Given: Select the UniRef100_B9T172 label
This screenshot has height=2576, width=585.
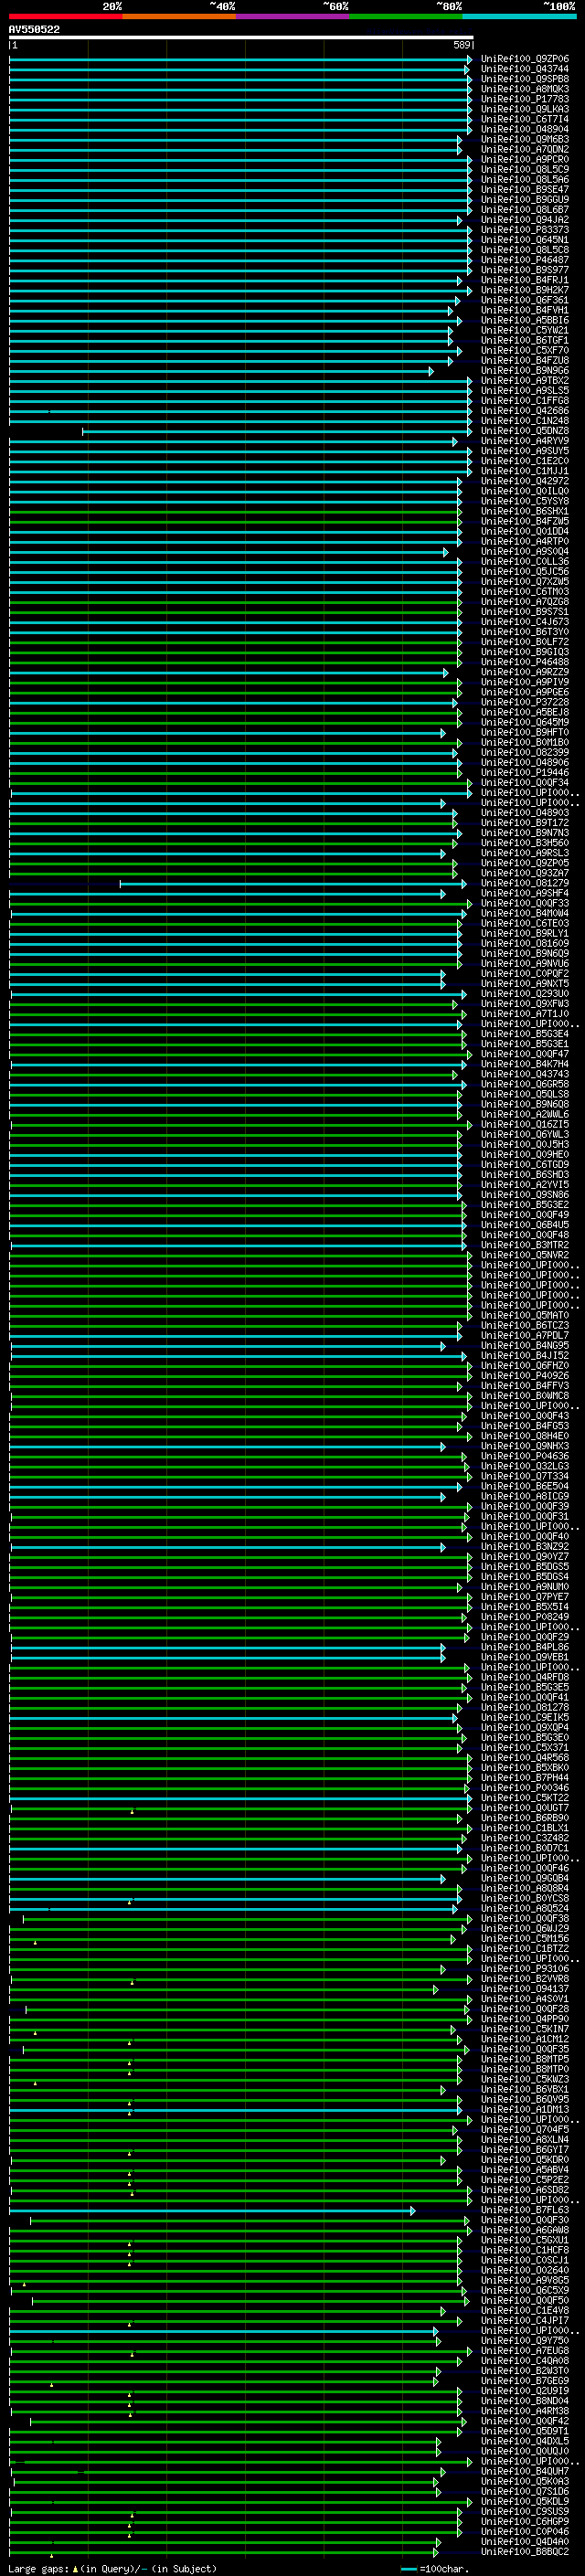Looking at the screenshot, I should click(525, 823).
